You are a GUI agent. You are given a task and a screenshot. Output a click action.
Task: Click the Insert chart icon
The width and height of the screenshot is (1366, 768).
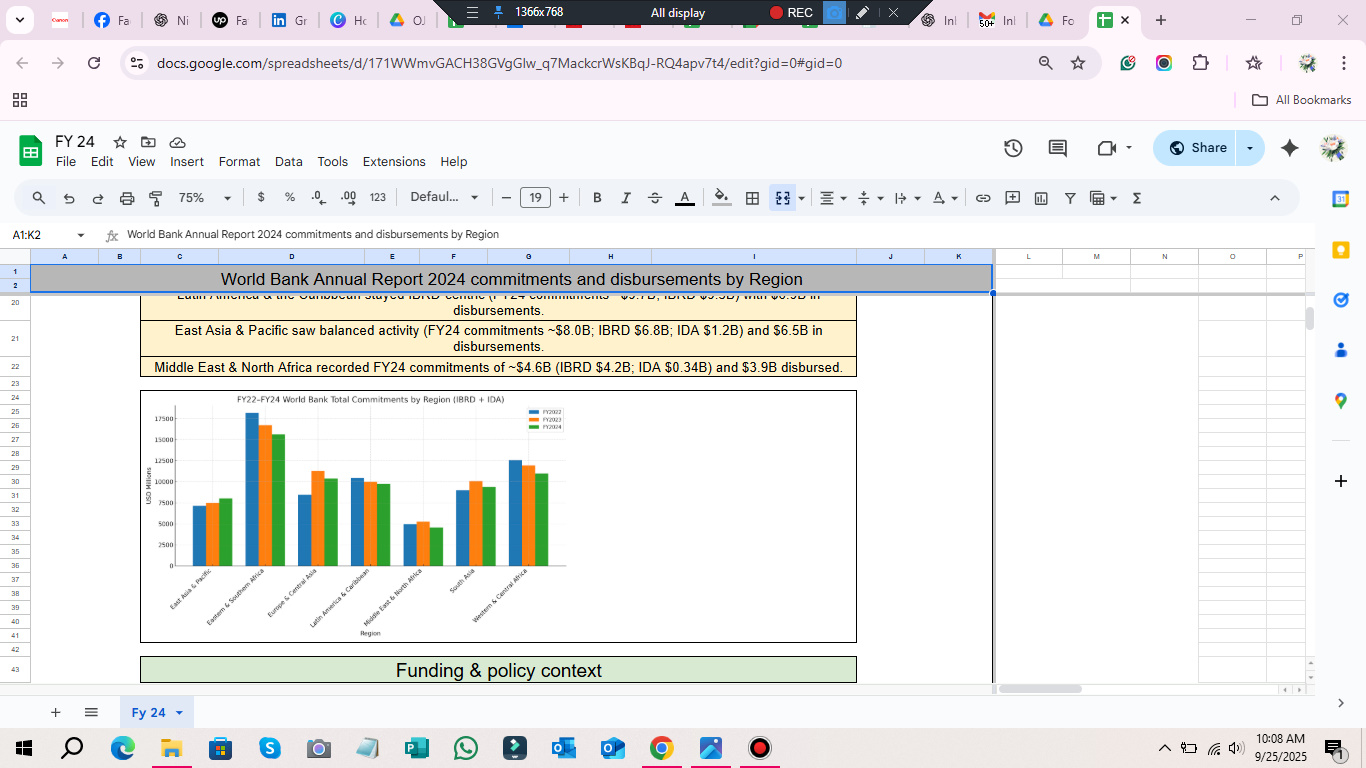pyautogui.click(x=1041, y=198)
